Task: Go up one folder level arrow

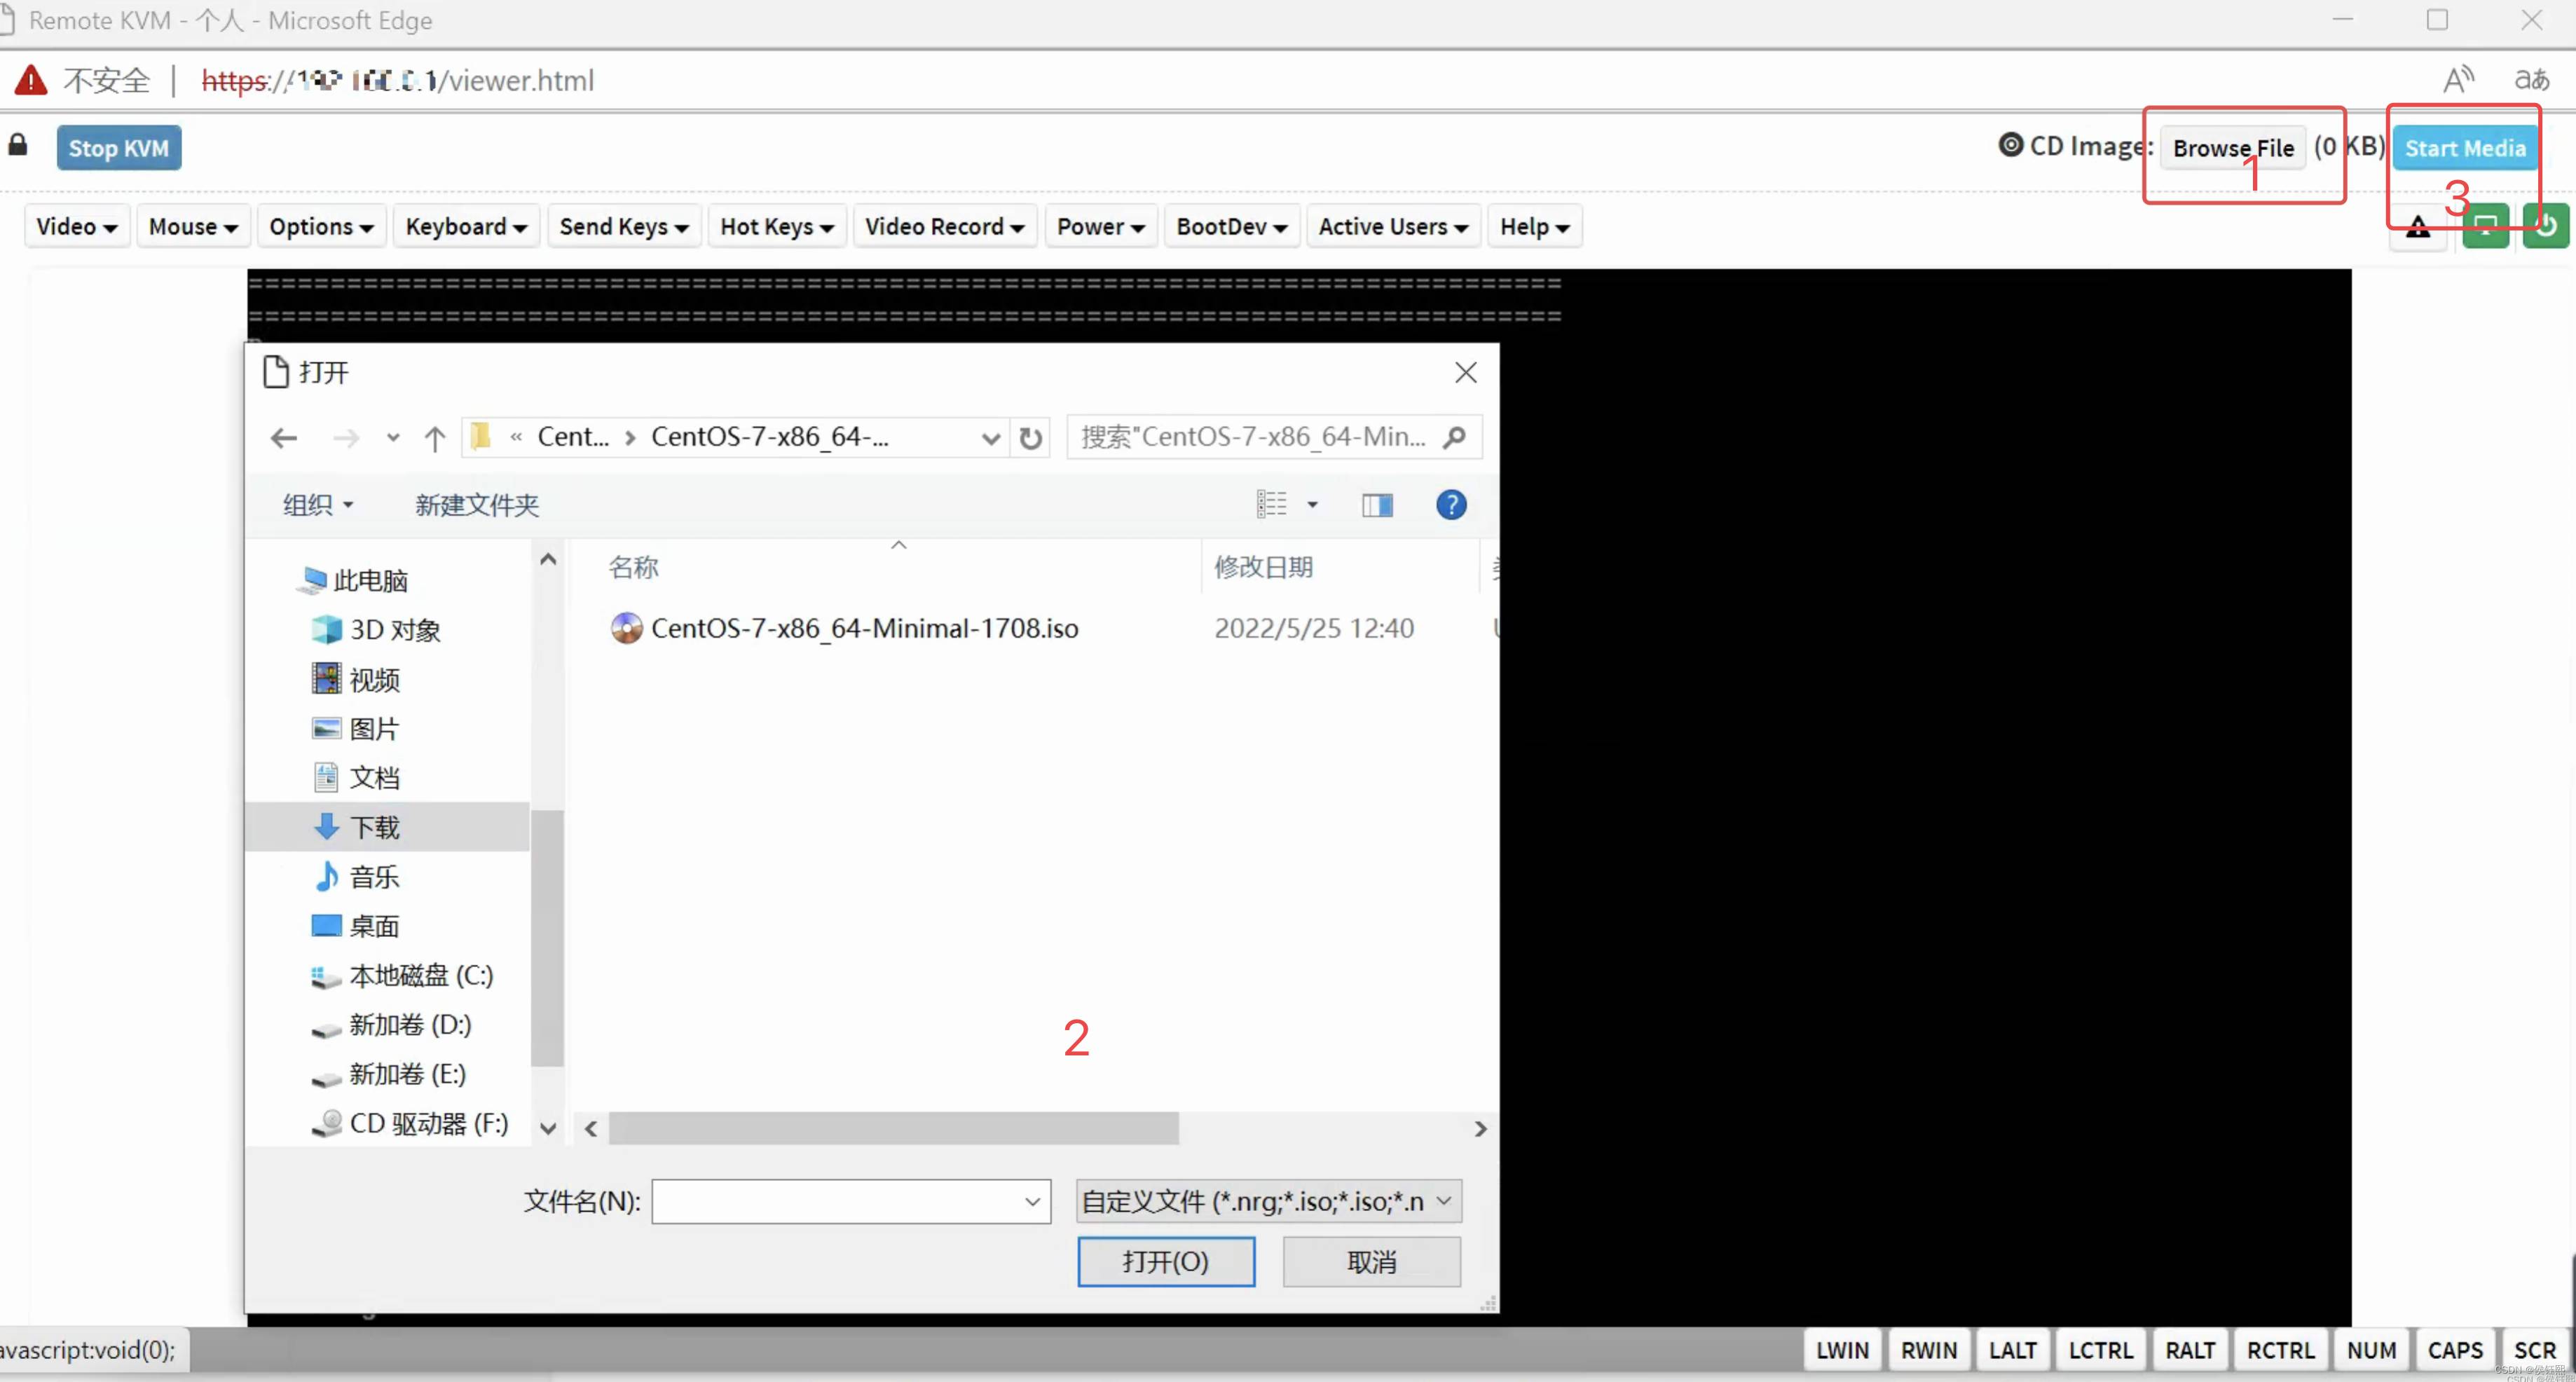Action: [434, 438]
